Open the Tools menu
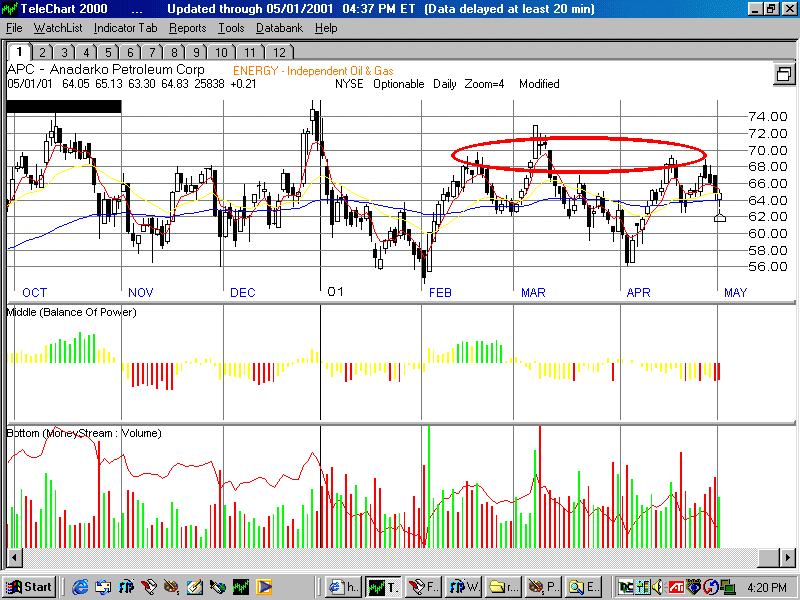The height and width of the screenshot is (600, 800). (231, 28)
